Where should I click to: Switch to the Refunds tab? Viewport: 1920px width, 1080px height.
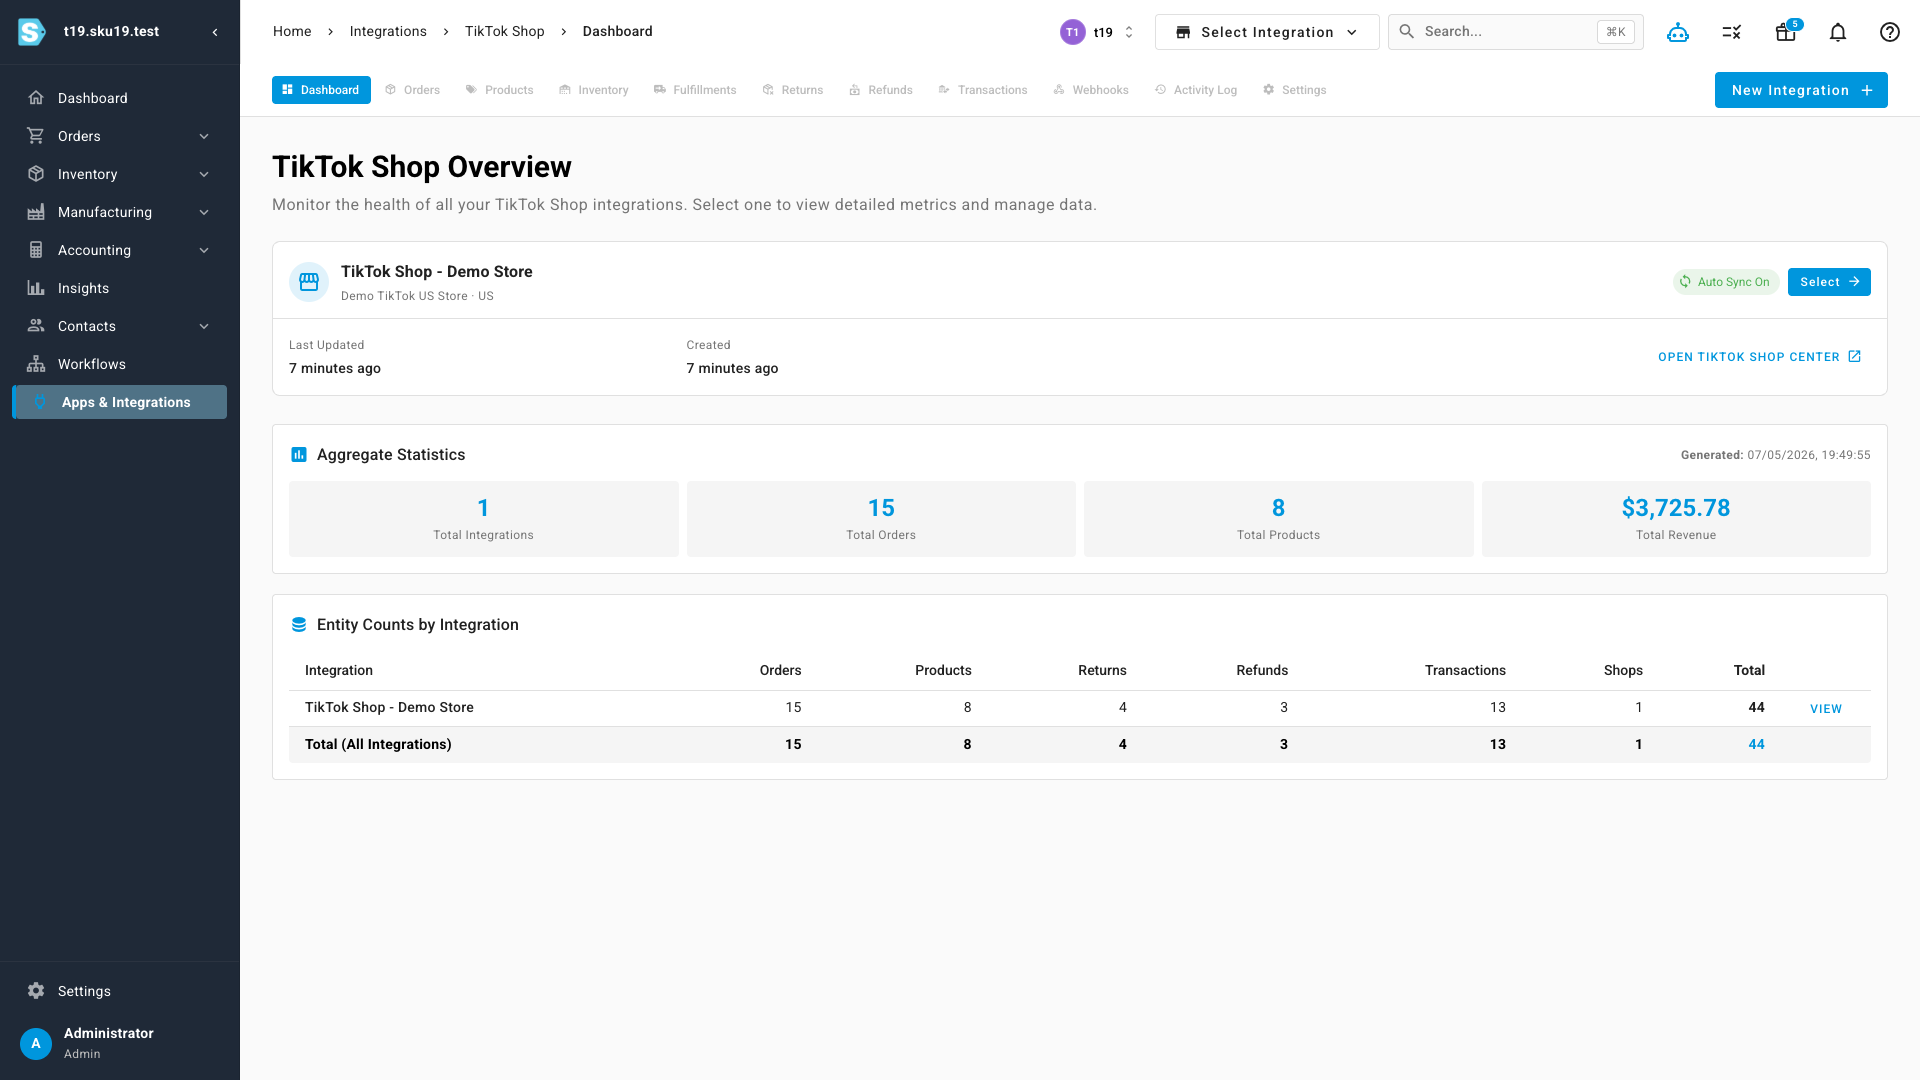[881, 90]
